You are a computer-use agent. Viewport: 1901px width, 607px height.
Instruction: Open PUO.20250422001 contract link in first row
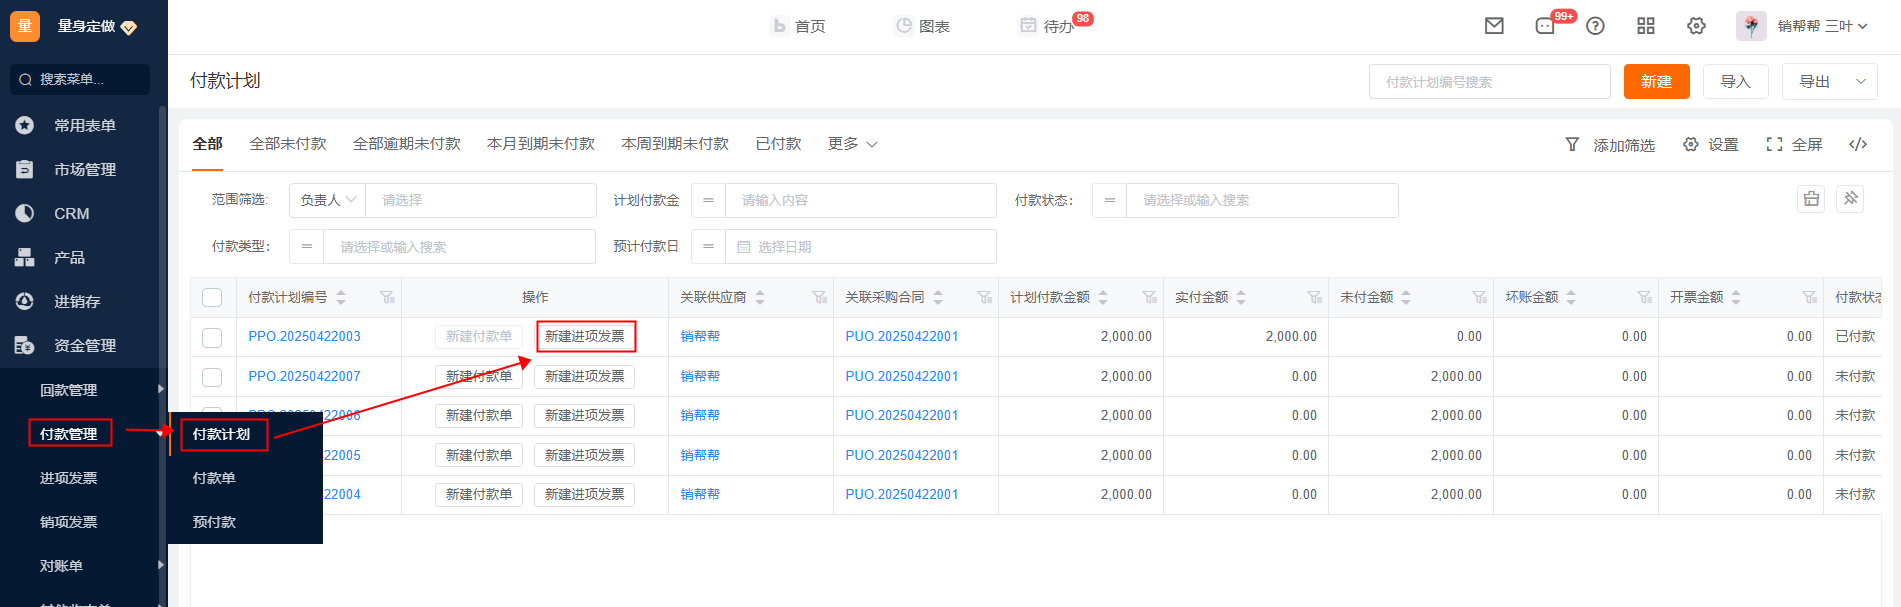click(902, 337)
